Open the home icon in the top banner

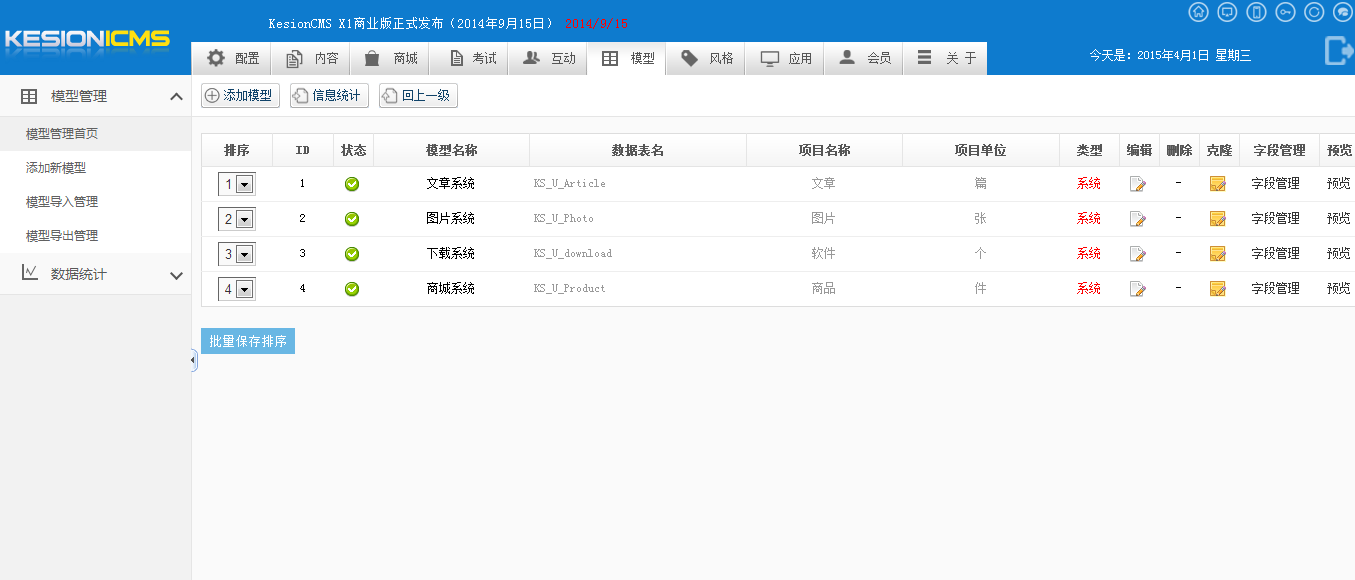pyautogui.click(x=1198, y=12)
